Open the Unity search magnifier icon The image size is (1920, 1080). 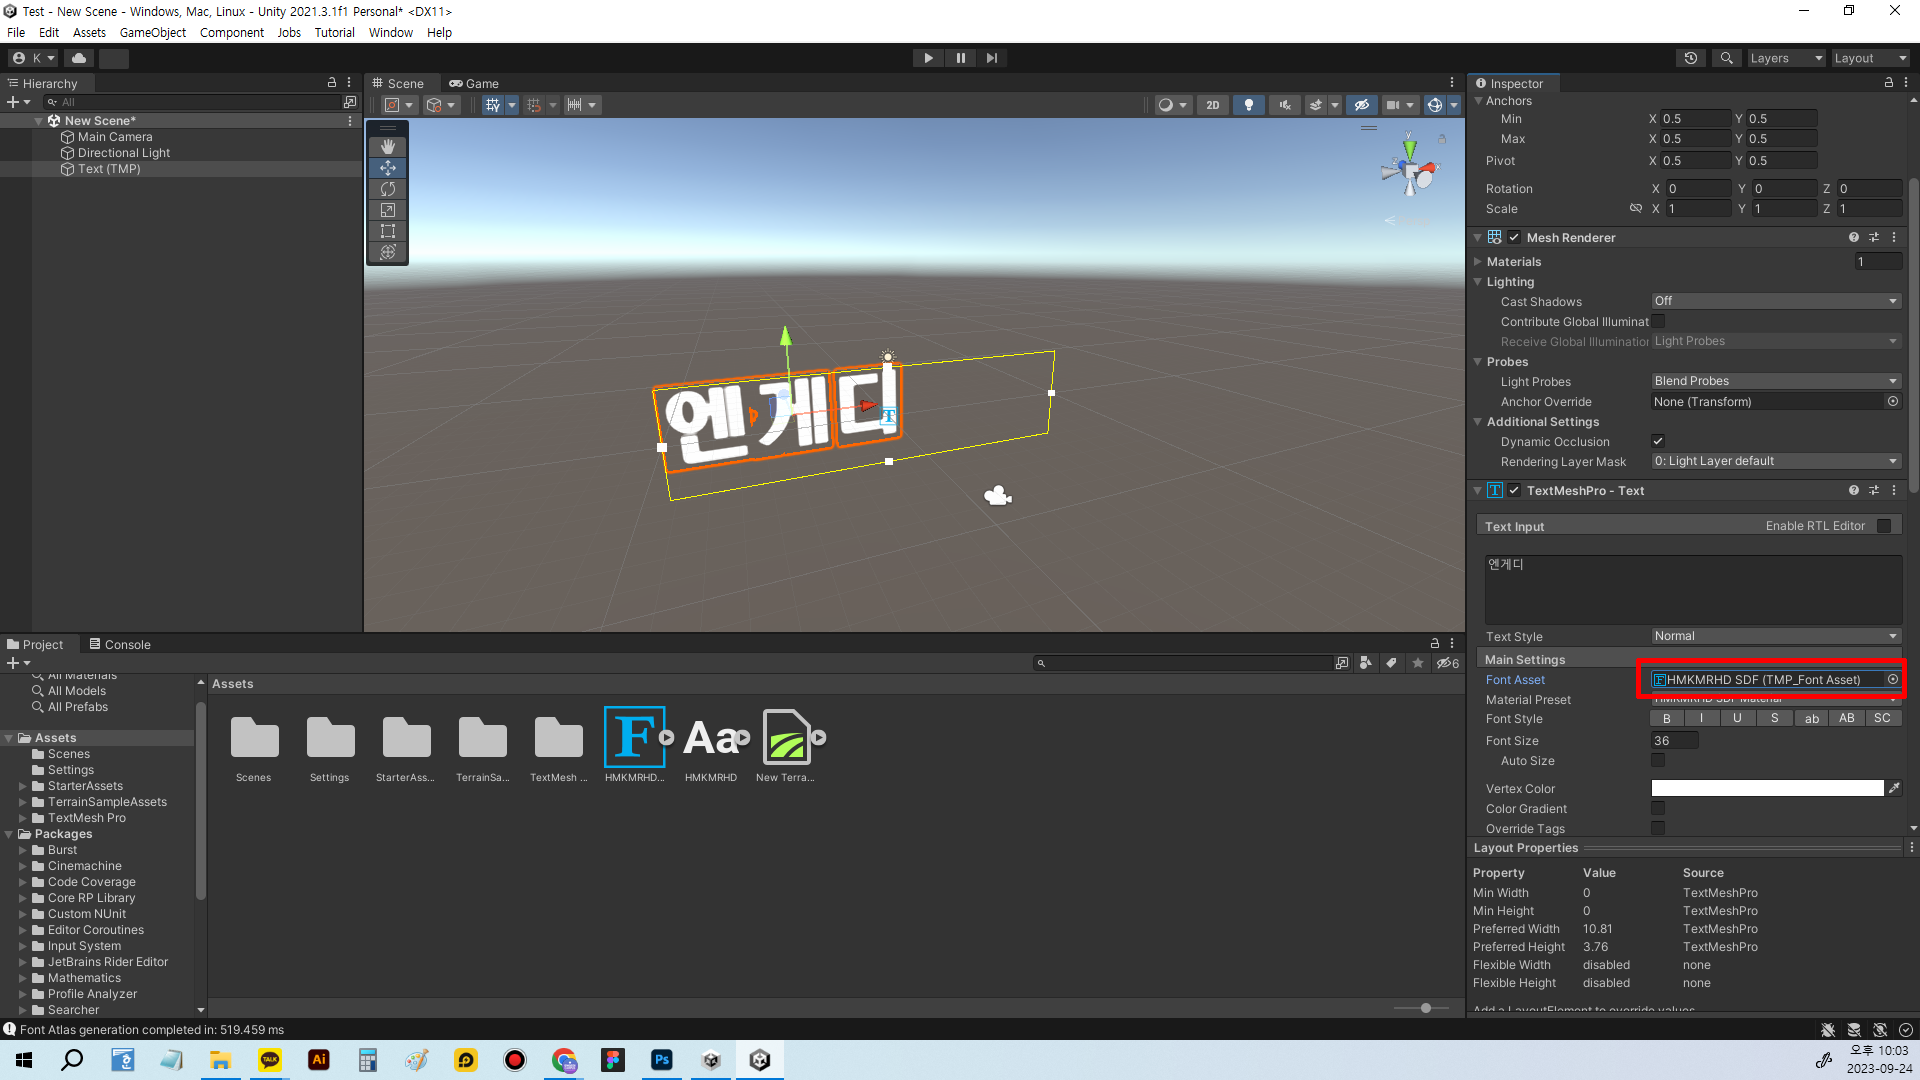(1726, 58)
